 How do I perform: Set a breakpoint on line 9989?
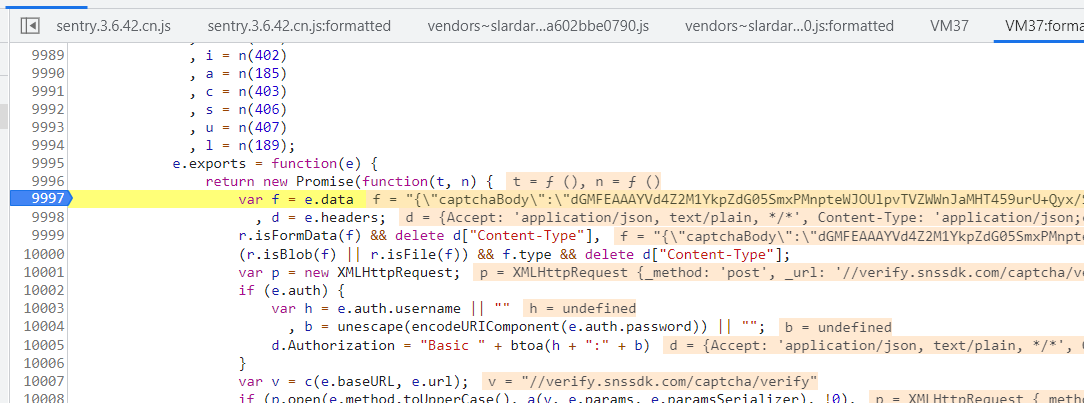point(48,55)
